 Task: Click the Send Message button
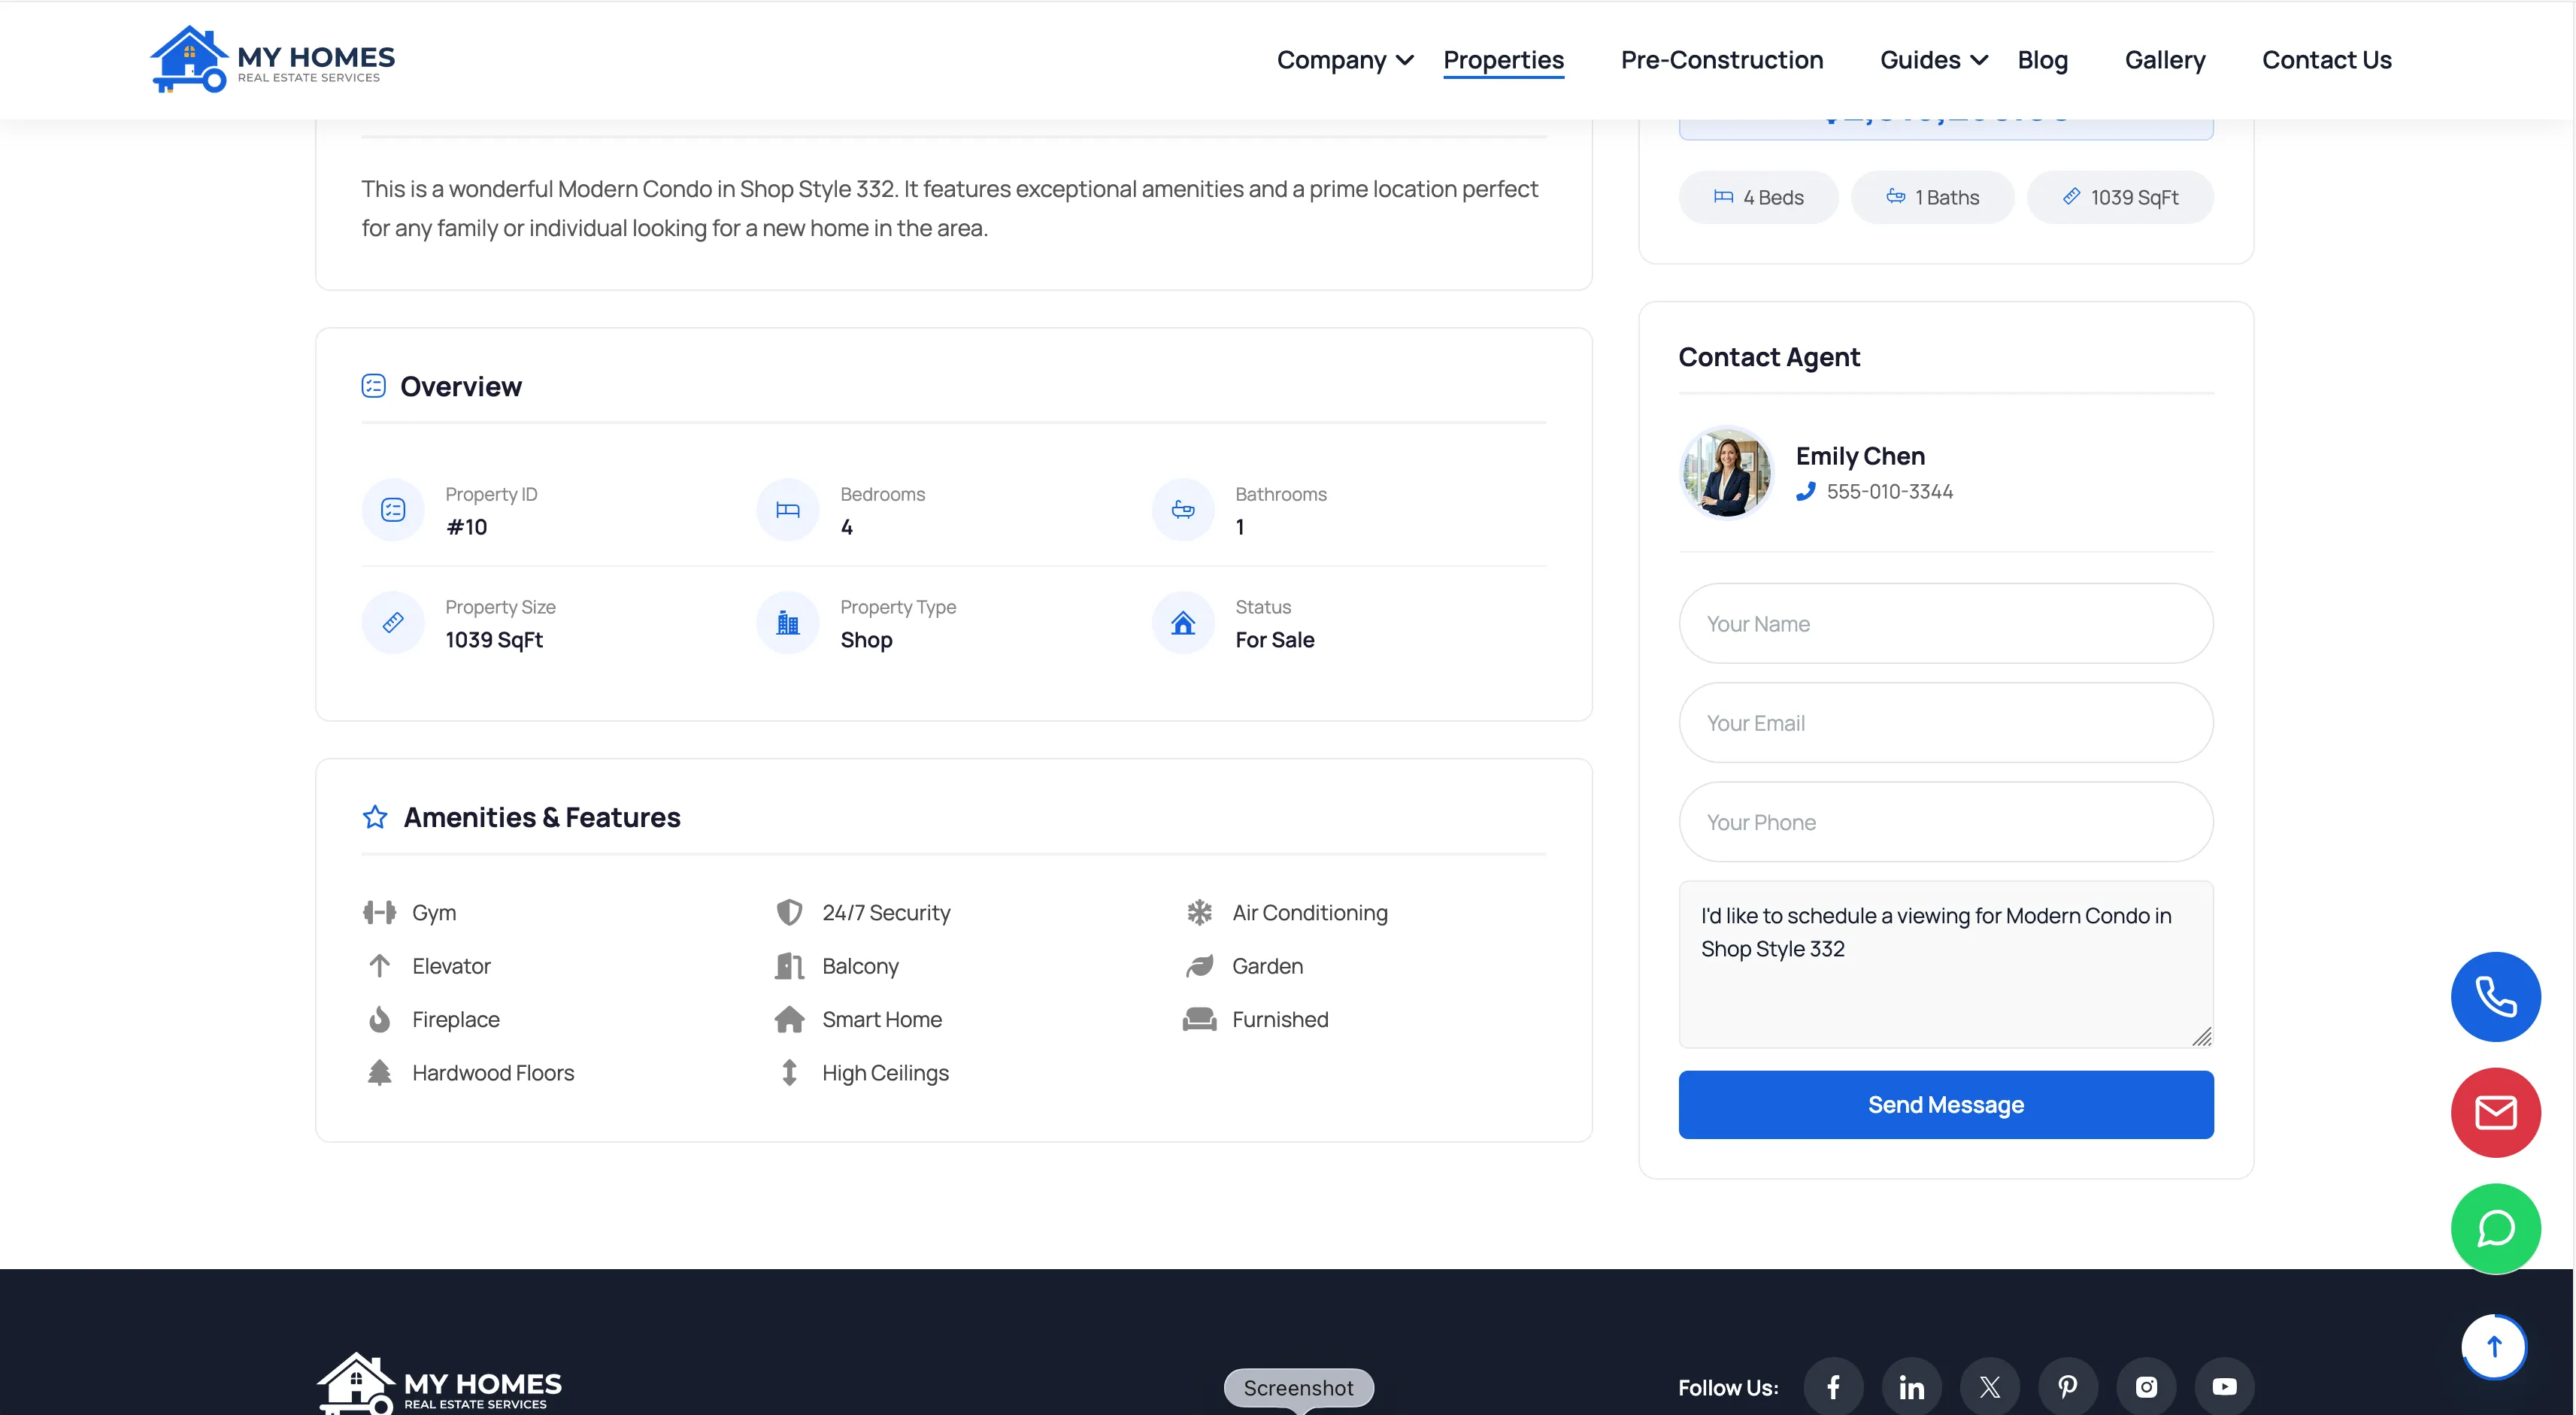(x=1946, y=1104)
